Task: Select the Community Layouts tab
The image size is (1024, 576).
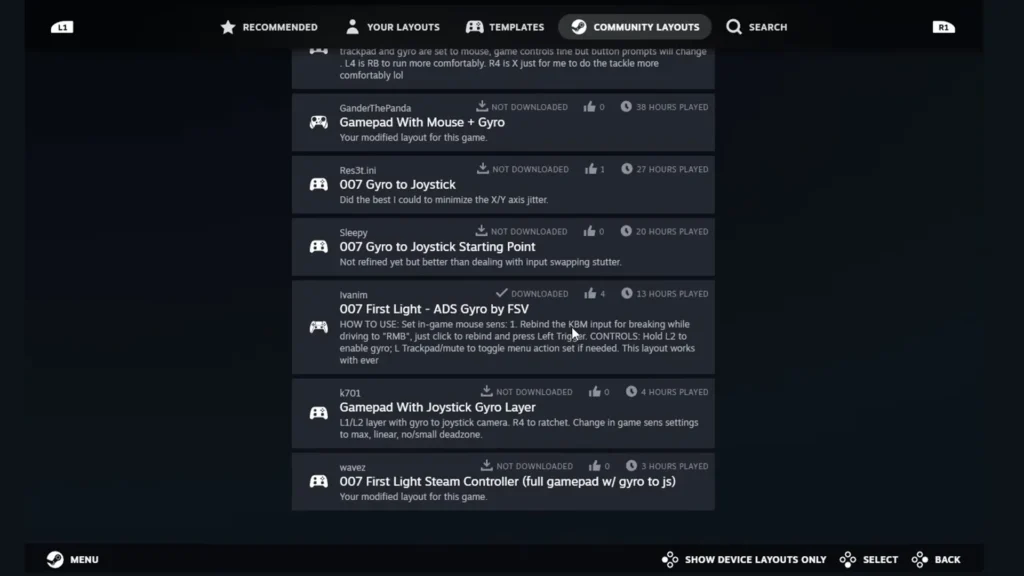Action: (635, 27)
